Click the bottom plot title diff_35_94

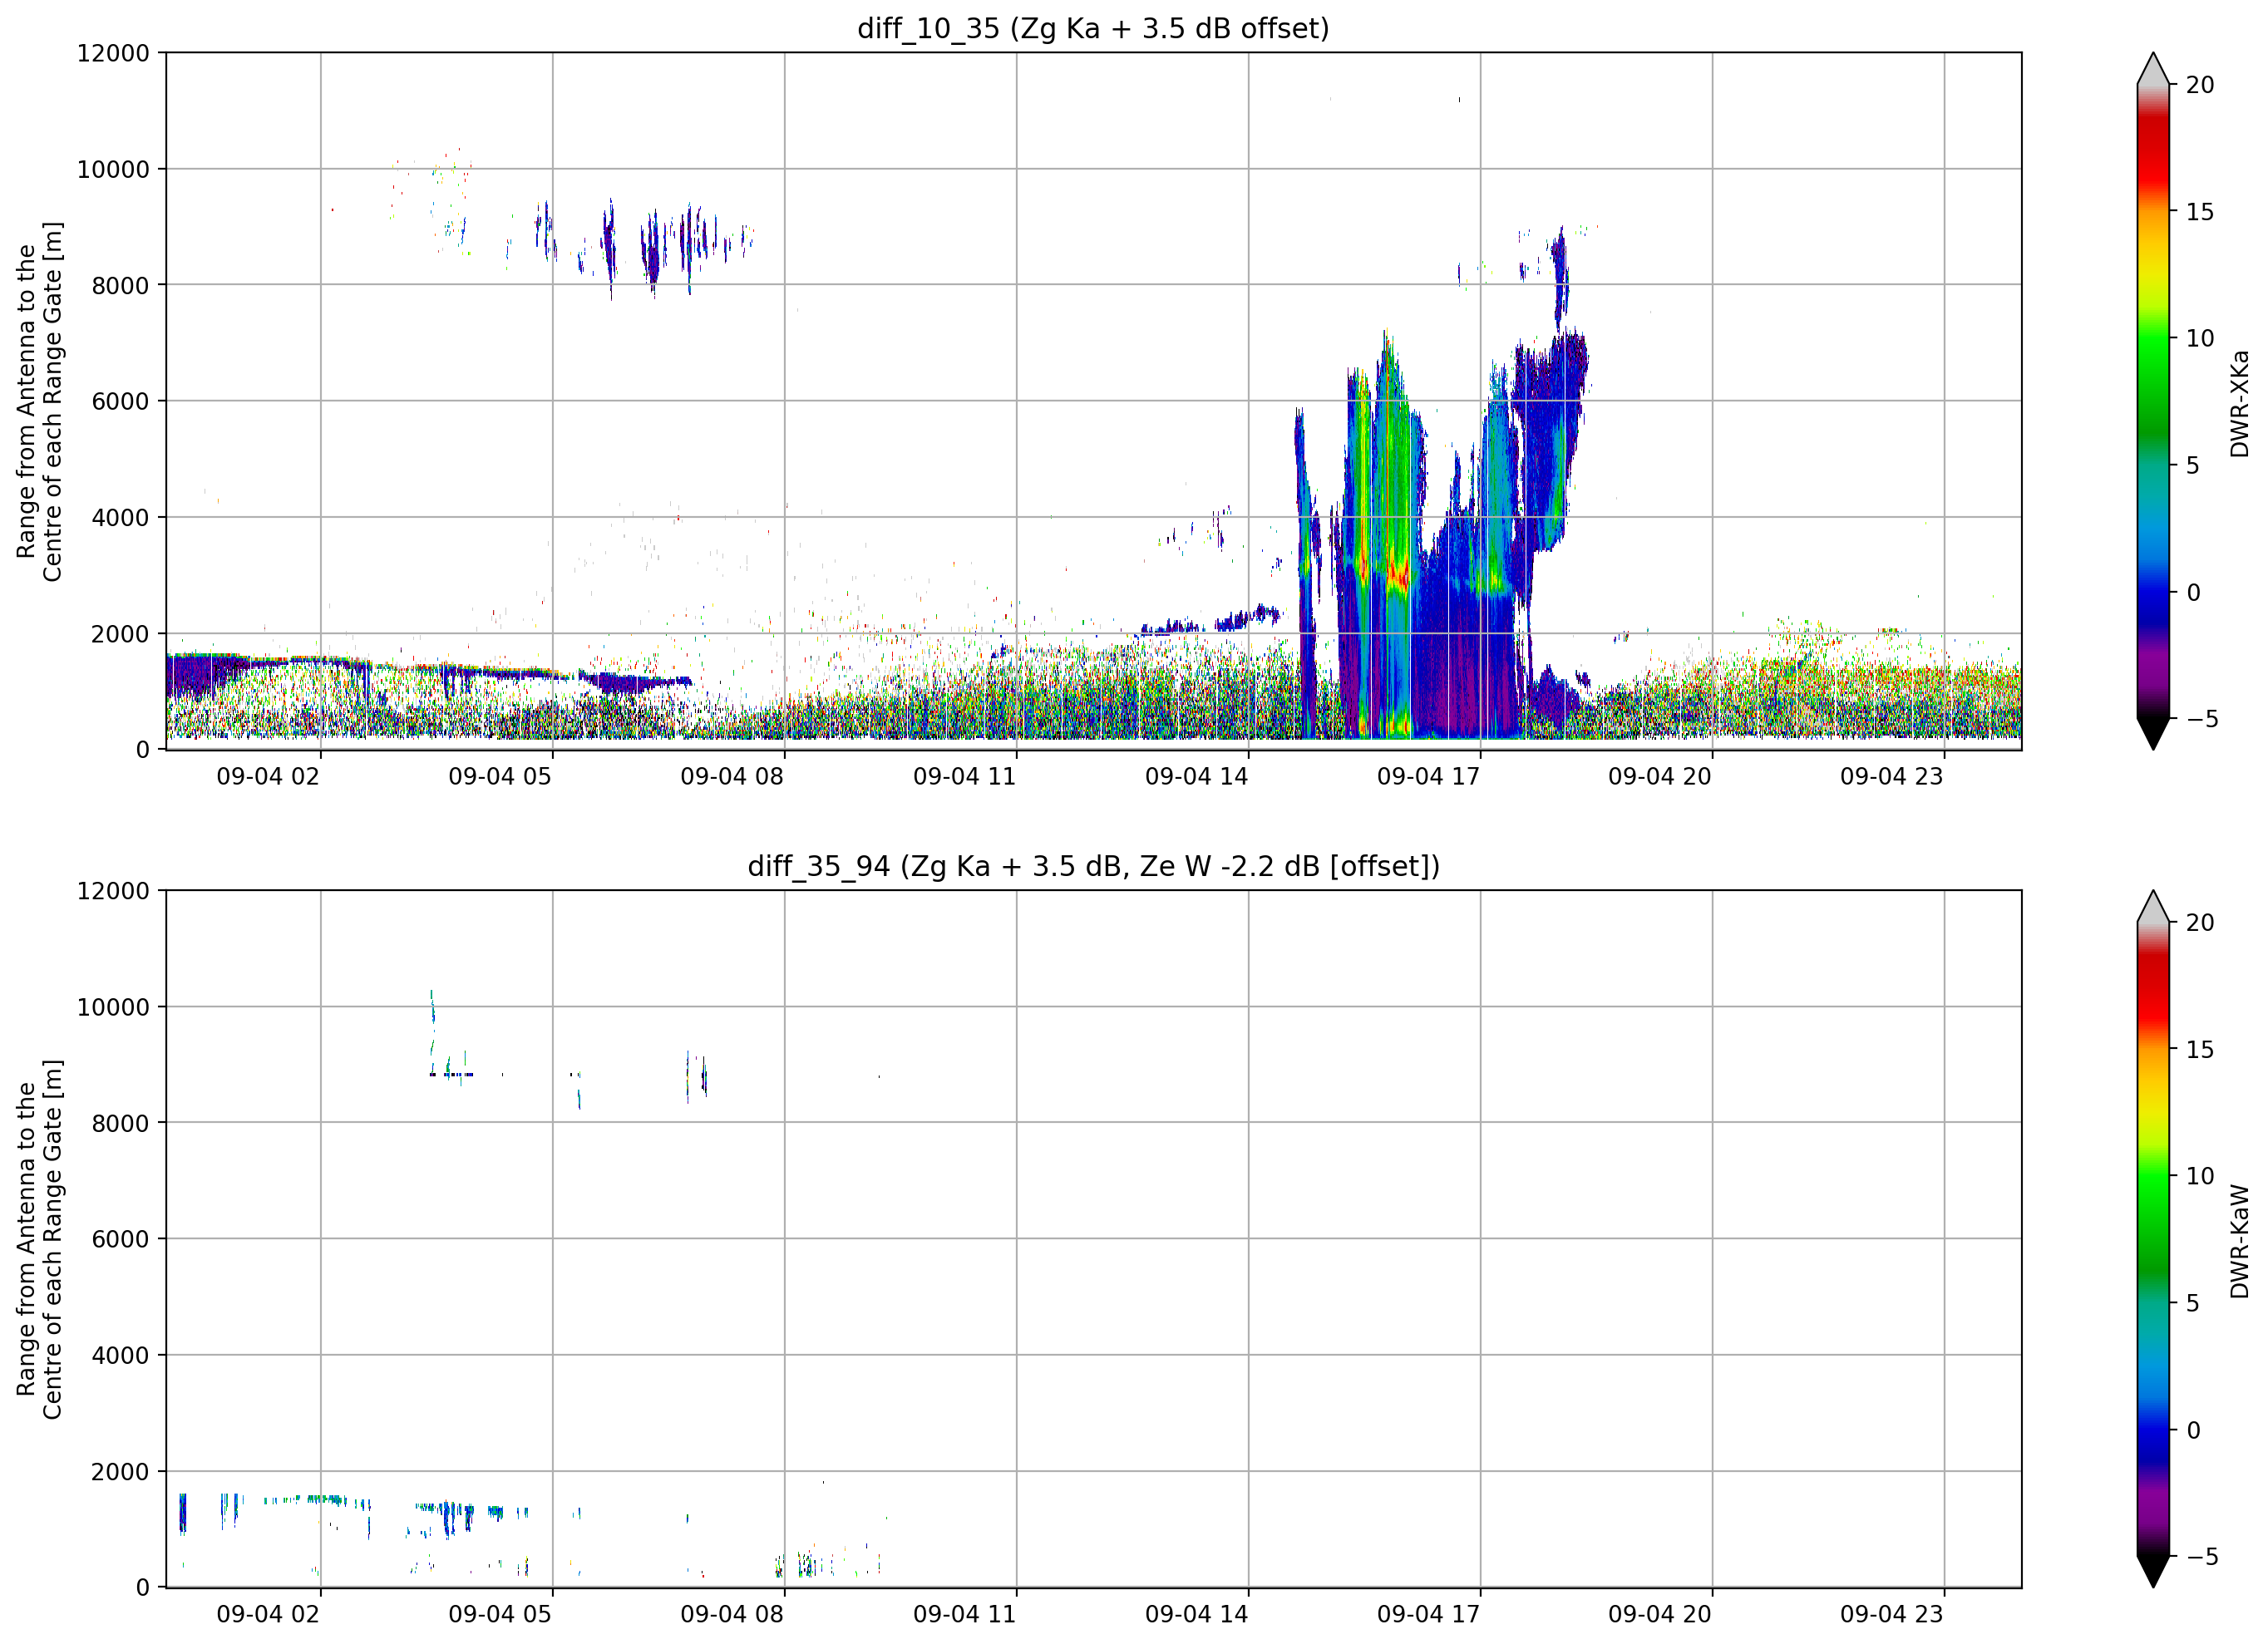click(1093, 866)
